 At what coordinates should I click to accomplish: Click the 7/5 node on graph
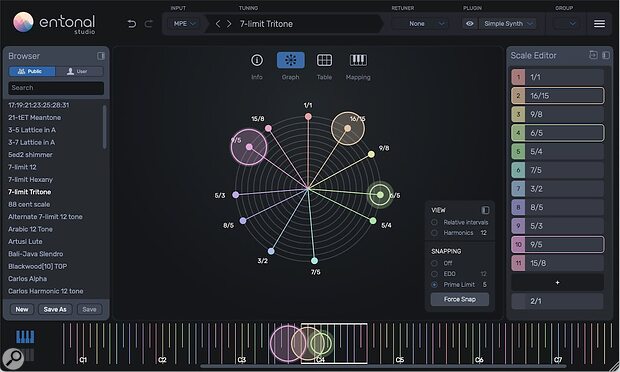pyautogui.click(x=314, y=261)
